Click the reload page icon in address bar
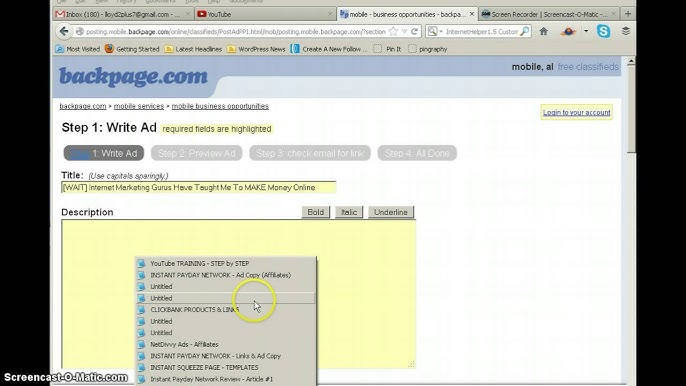 (414, 31)
